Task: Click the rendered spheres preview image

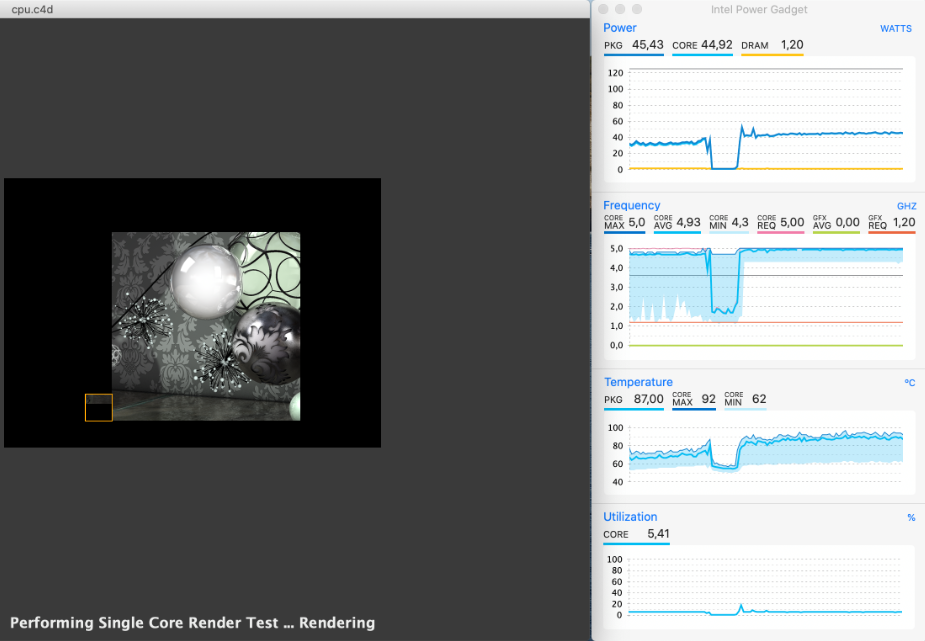Action: click(x=205, y=326)
